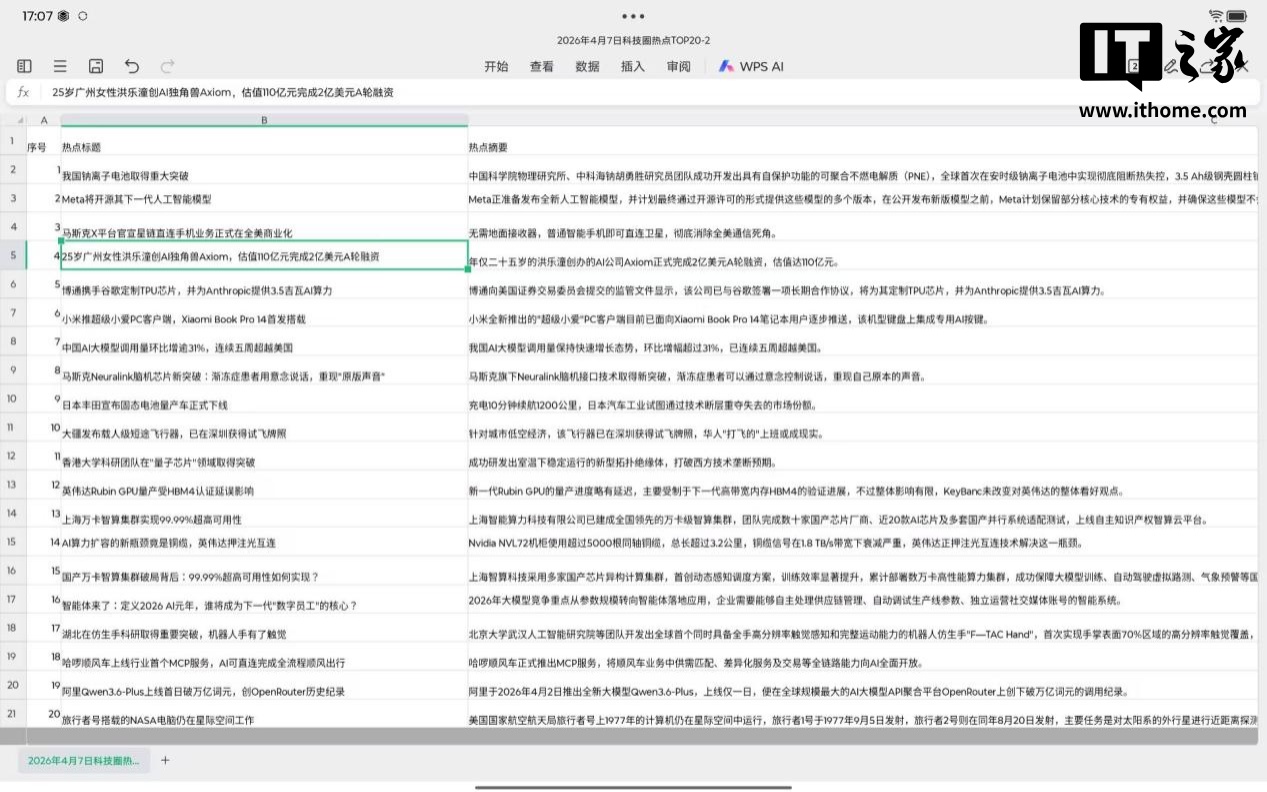Open the 开始 tab
The height and width of the screenshot is (792, 1267).
point(496,66)
